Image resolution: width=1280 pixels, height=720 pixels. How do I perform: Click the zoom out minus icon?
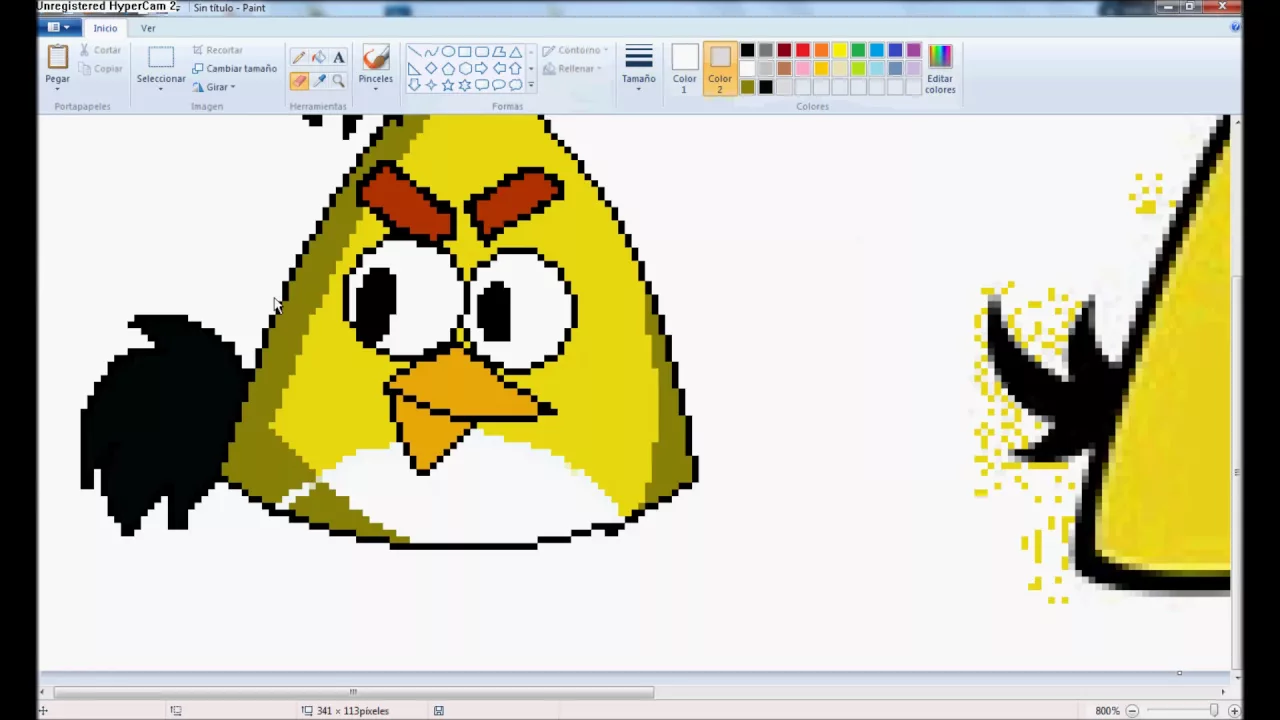tap(1132, 711)
